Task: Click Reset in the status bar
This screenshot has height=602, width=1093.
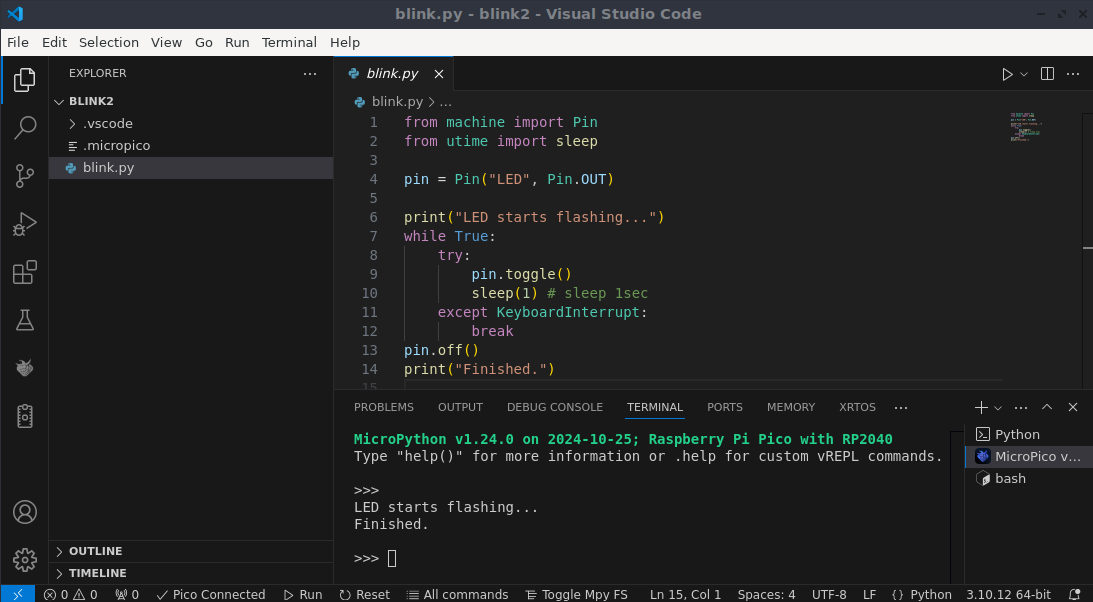Action: click(365, 594)
